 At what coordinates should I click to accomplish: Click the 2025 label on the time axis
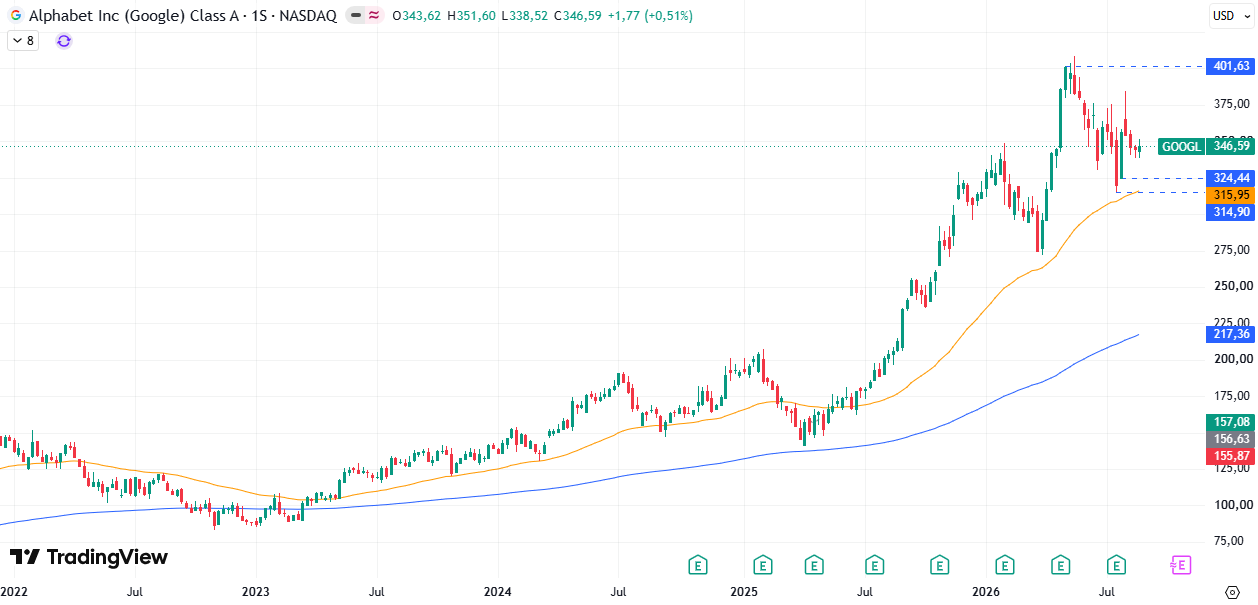point(743,592)
